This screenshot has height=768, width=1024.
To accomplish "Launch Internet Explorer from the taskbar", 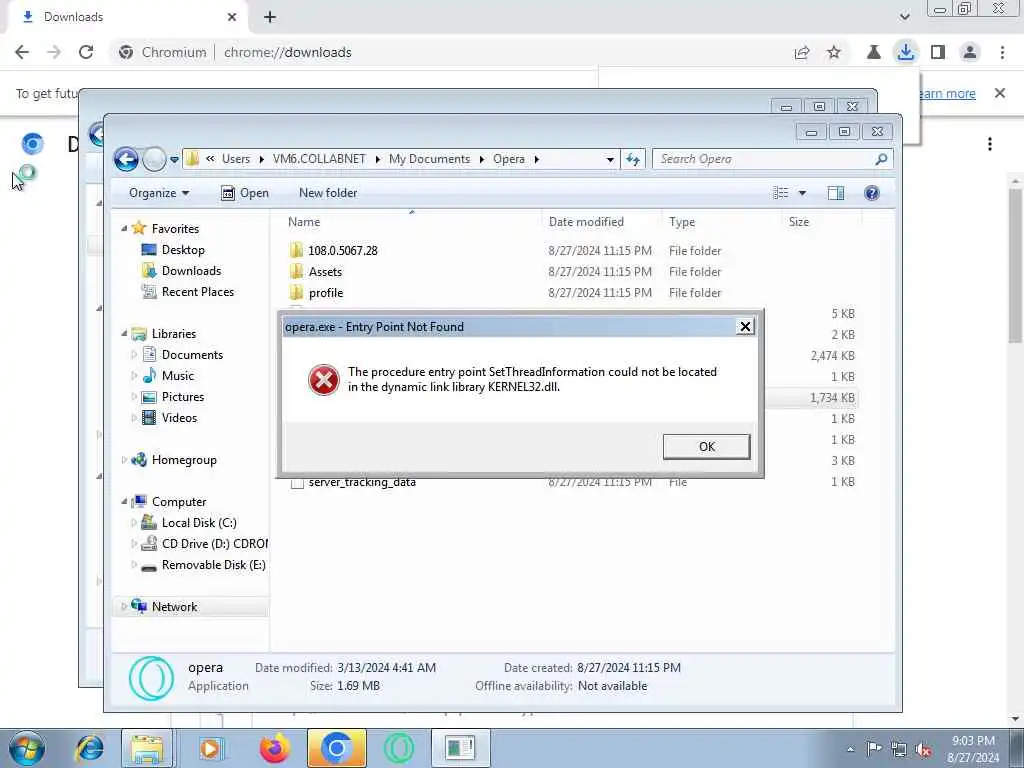I will click(89, 748).
